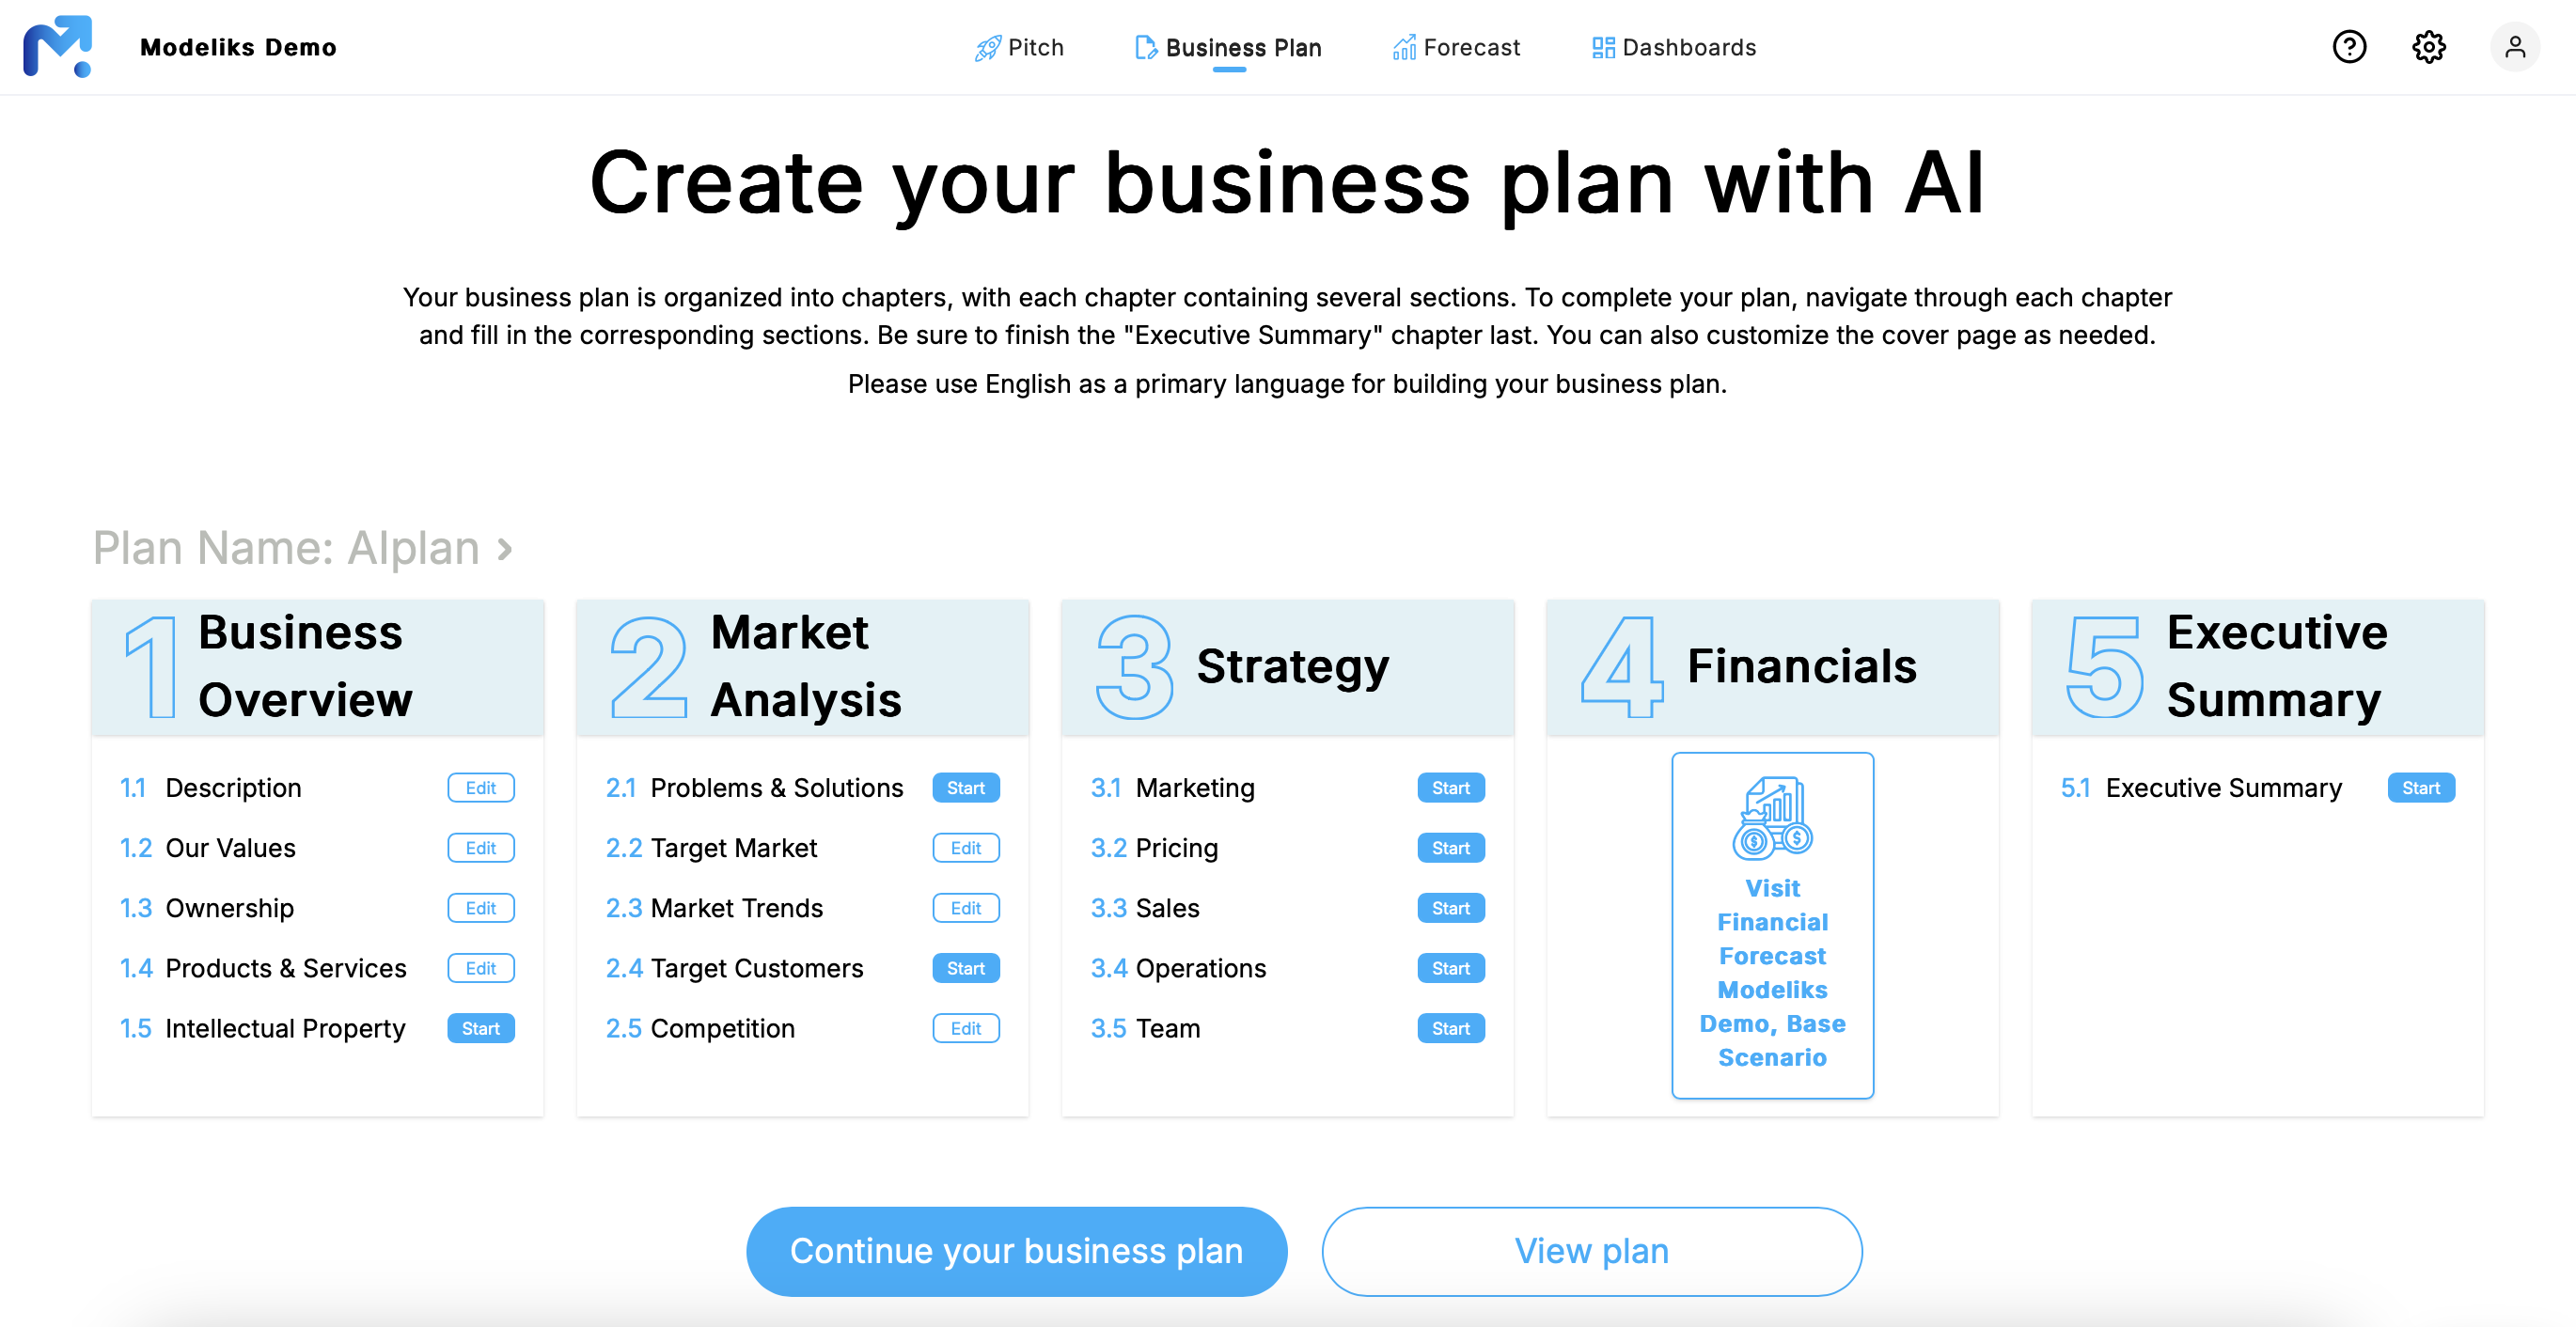This screenshot has height=1327, width=2576.
Task: Select the Forecast tab
Action: pos(1457,47)
